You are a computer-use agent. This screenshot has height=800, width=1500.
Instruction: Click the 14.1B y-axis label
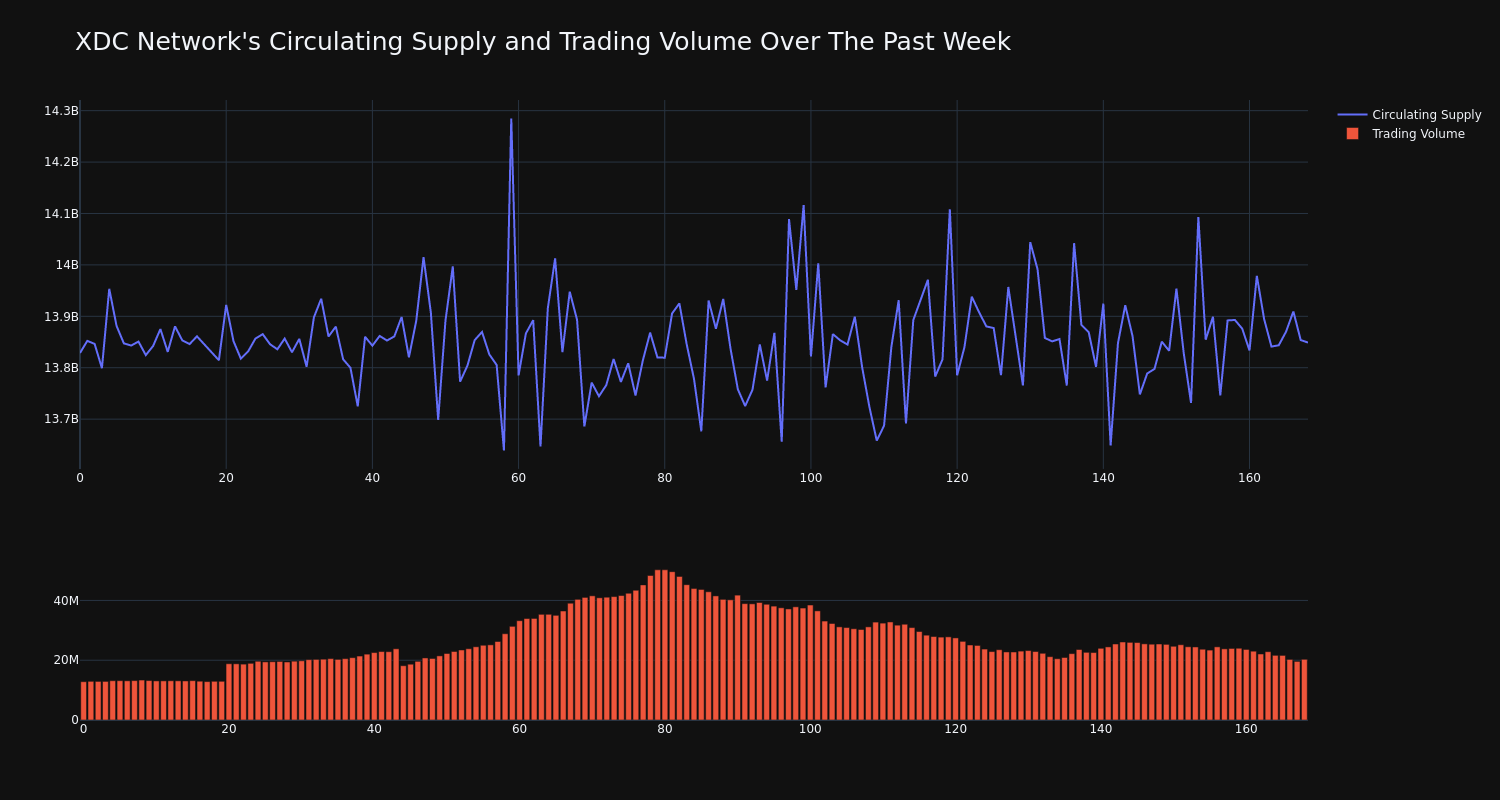pyautogui.click(x=61, y=214)
